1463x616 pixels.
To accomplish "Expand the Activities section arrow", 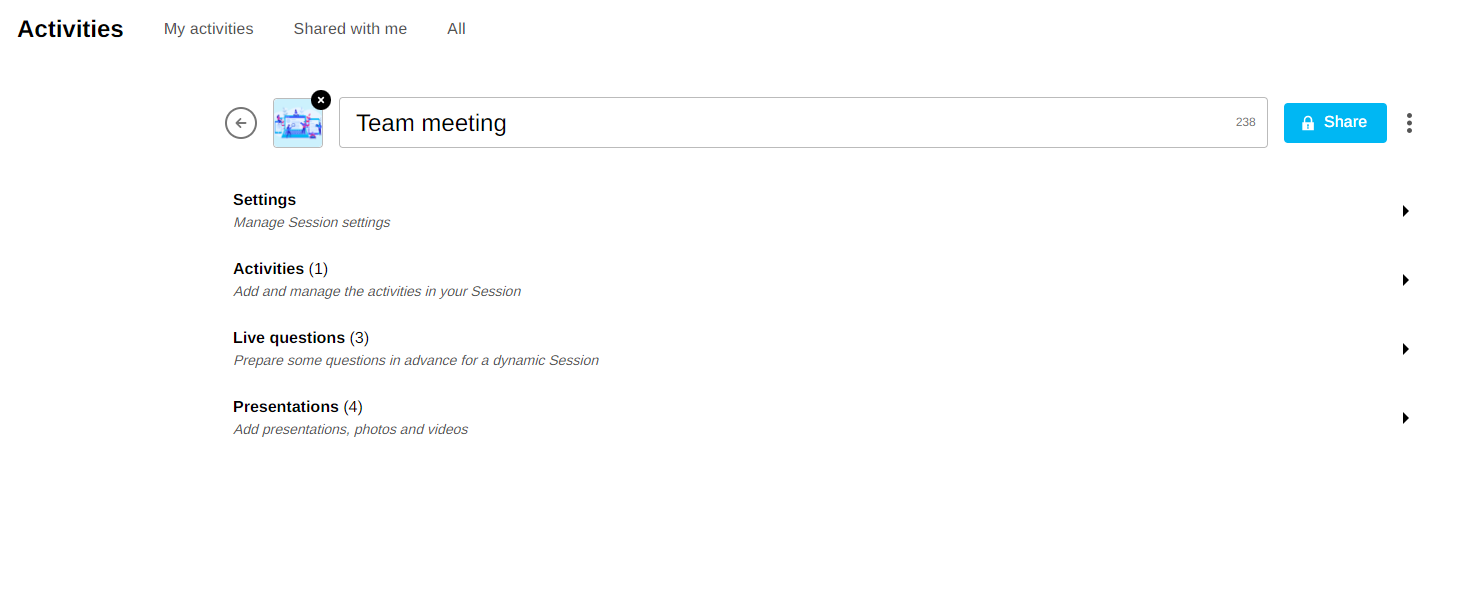I will coord(1405,280).
